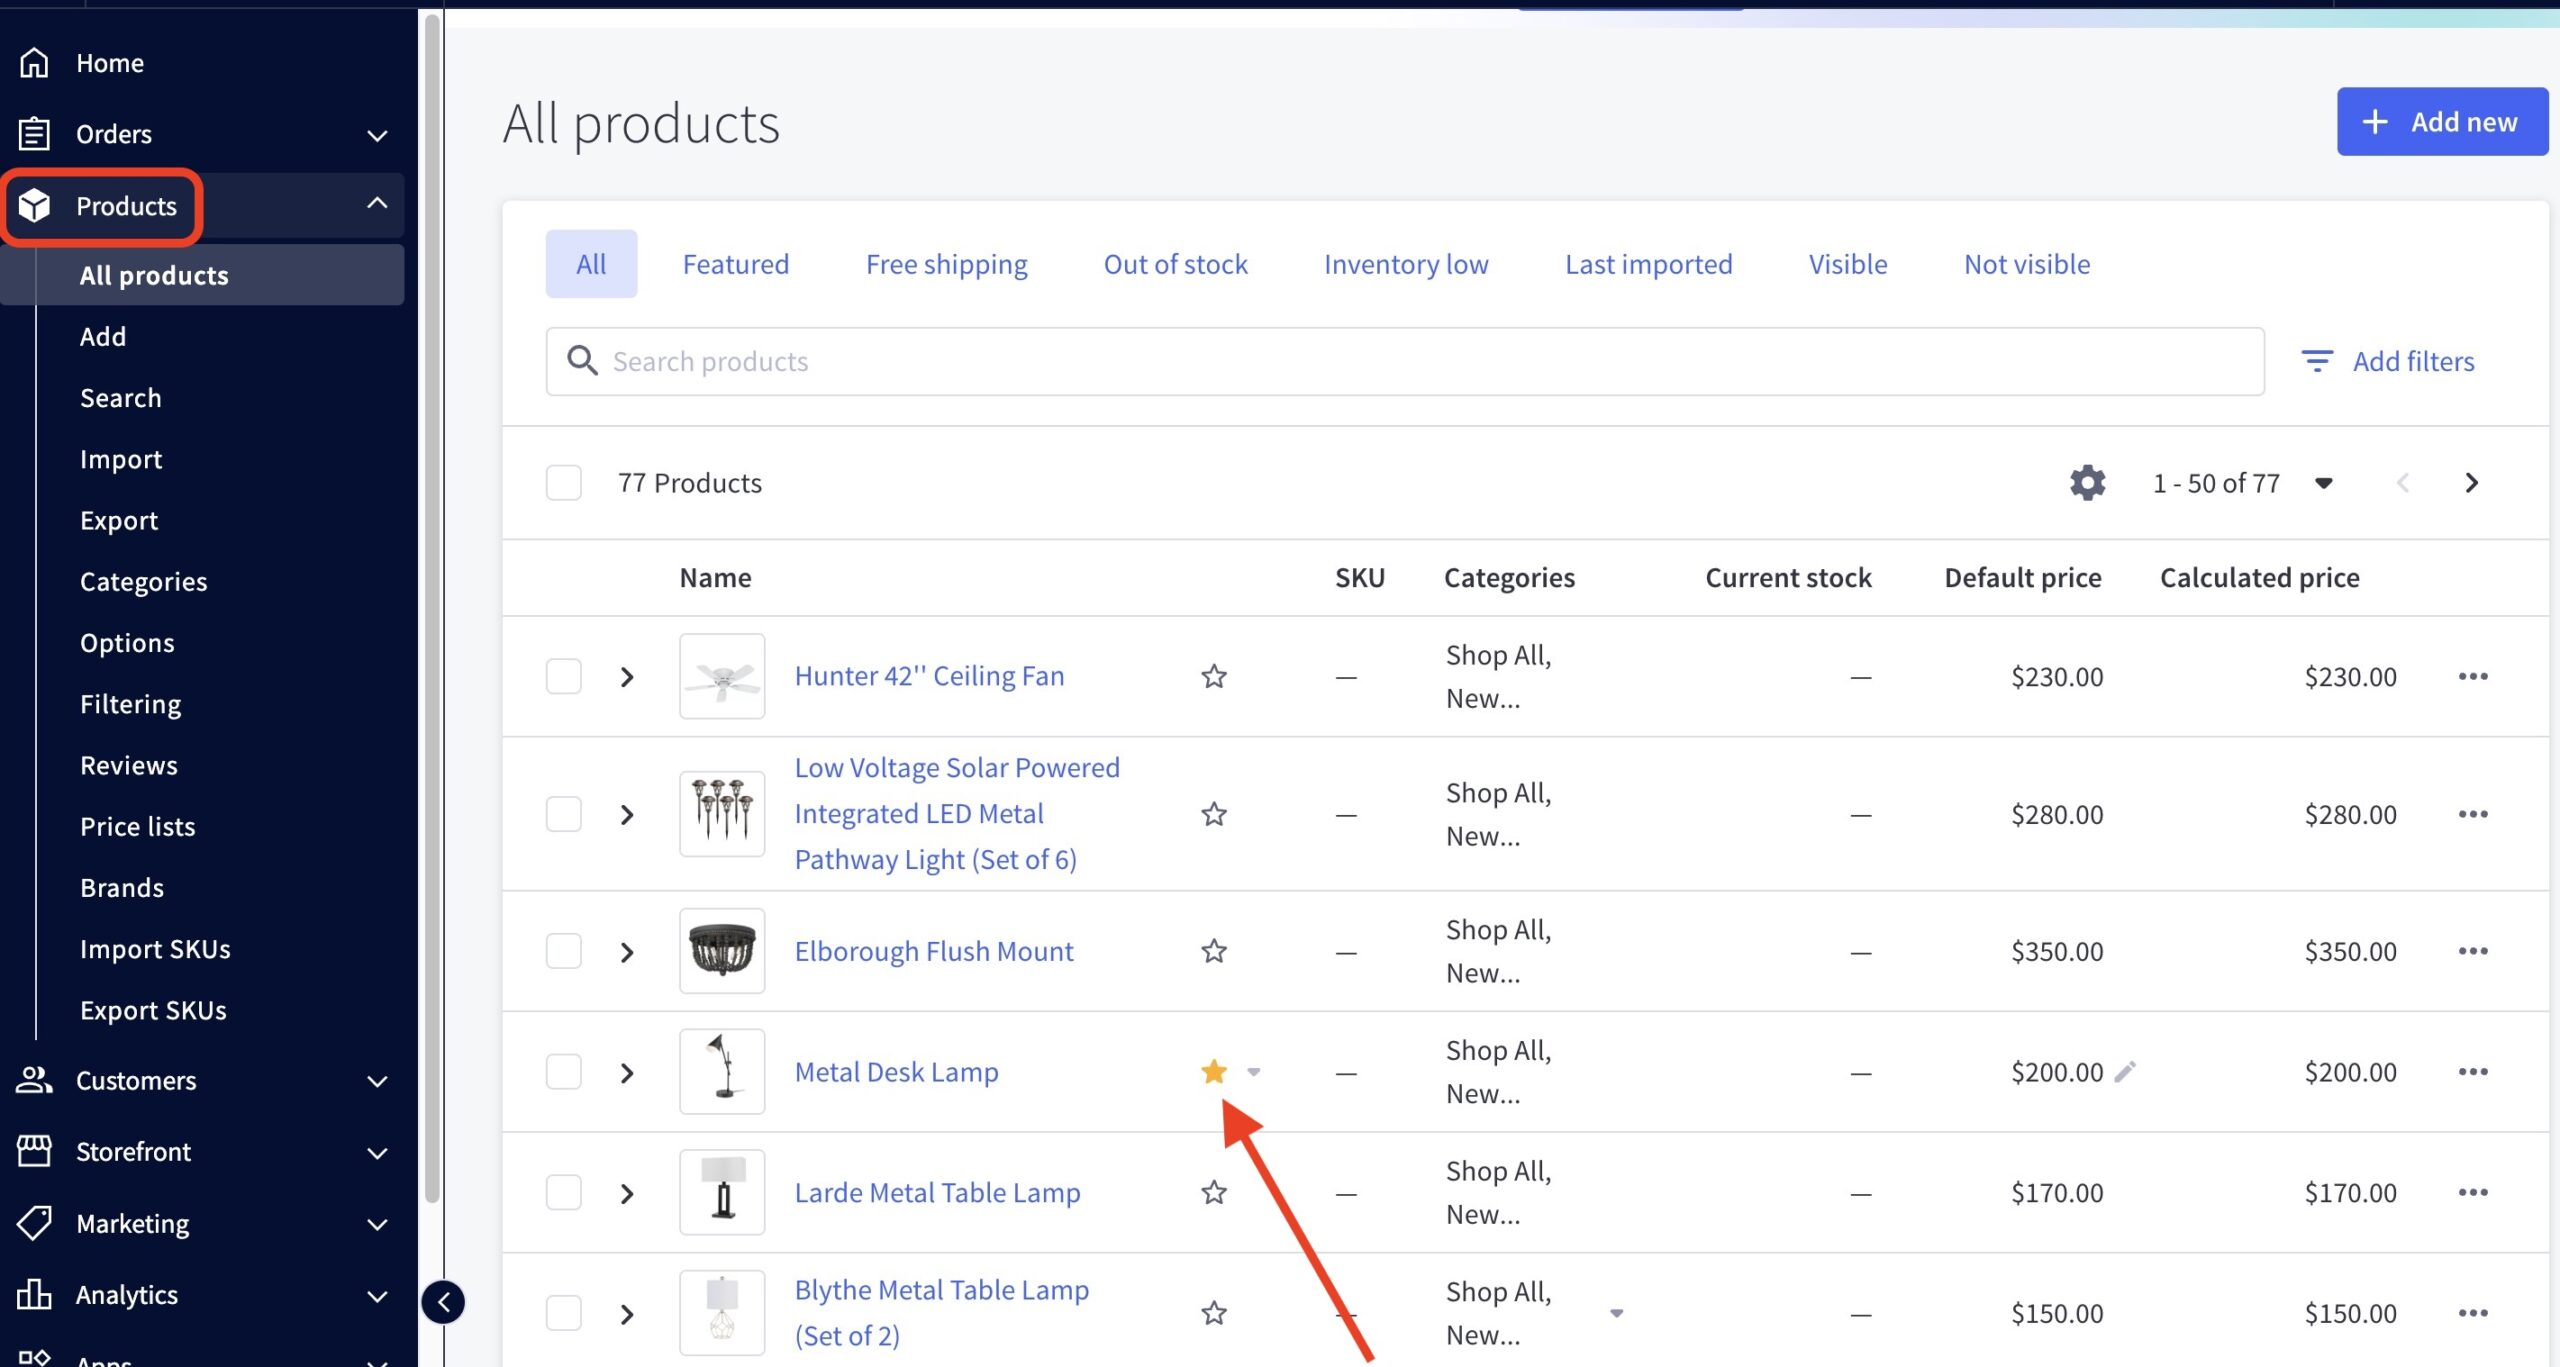Screen dimensions: 2560x1367
Task: Select the Customers sidebar icon
Action: [x=33, y=1080]
